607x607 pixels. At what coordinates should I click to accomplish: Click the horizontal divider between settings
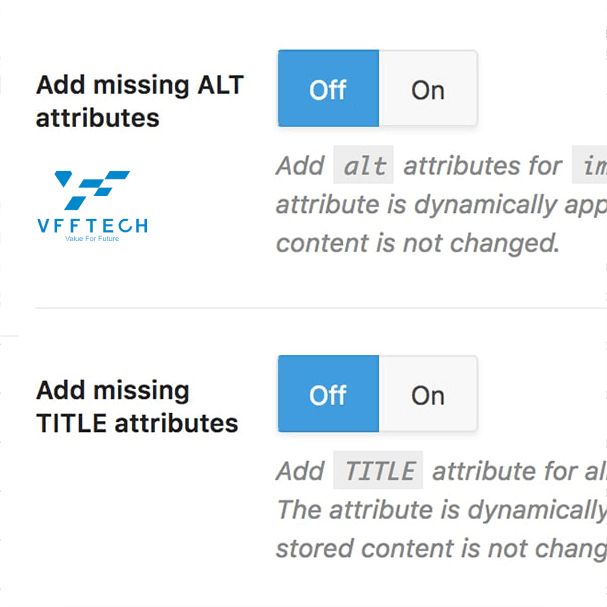321,308
